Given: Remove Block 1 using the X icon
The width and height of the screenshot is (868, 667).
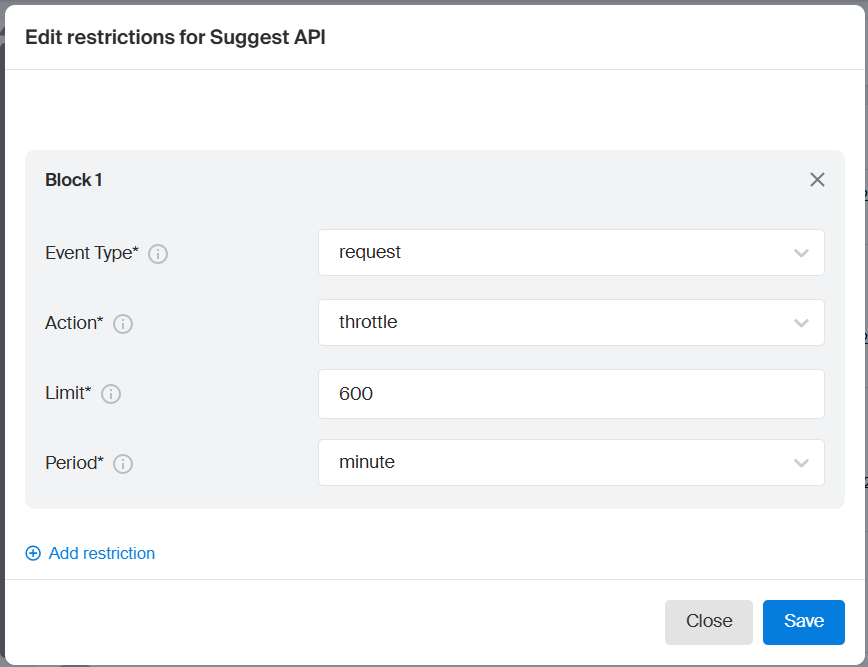Looking at the screenshot, I should (817, 180).
